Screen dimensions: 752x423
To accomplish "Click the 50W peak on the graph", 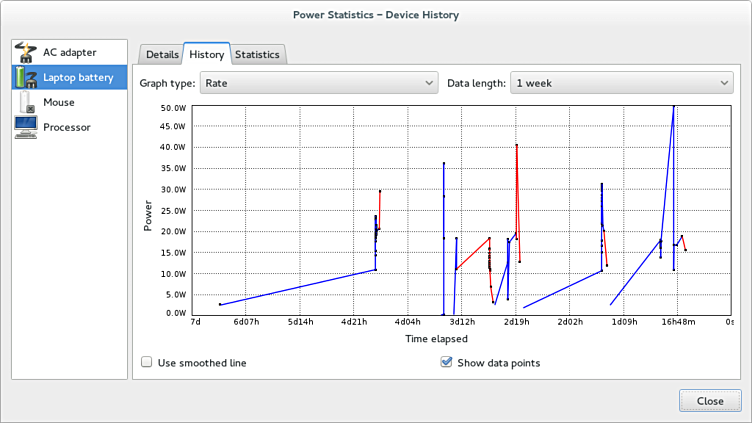I will tap(674, 107).
